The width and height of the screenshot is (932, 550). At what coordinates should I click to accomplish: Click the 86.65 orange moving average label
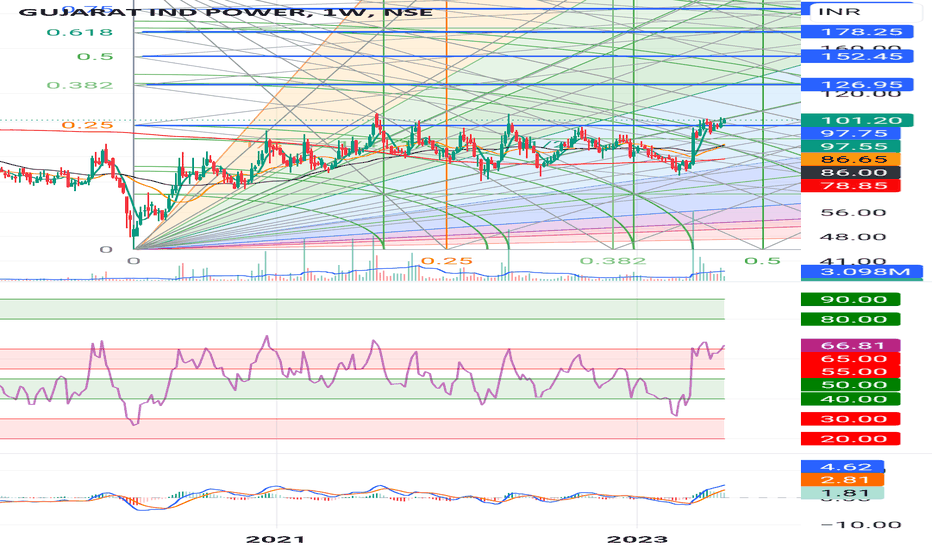(x=851, y=159)
